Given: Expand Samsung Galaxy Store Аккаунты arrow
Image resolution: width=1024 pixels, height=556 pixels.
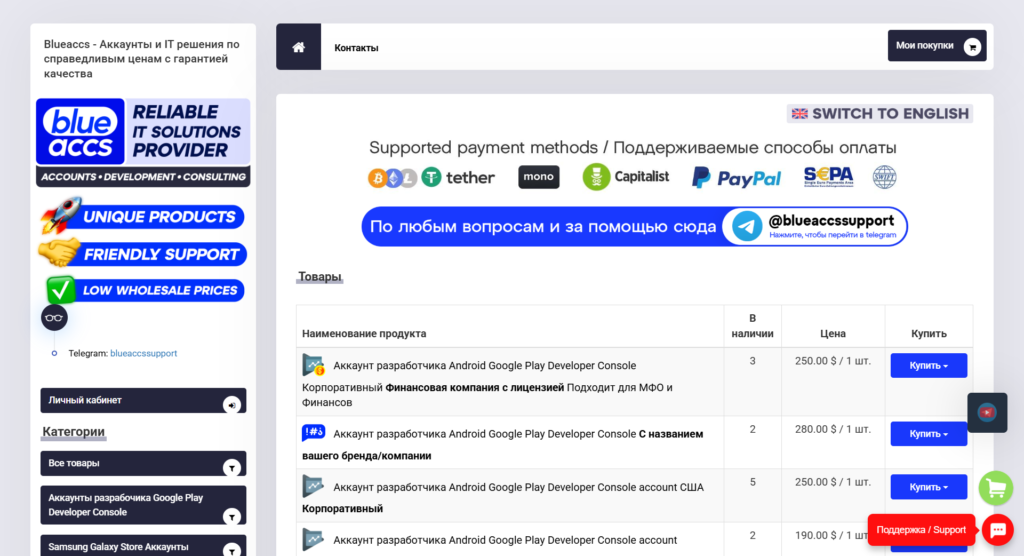Looking at the screenshot, I should coord(231,550).
